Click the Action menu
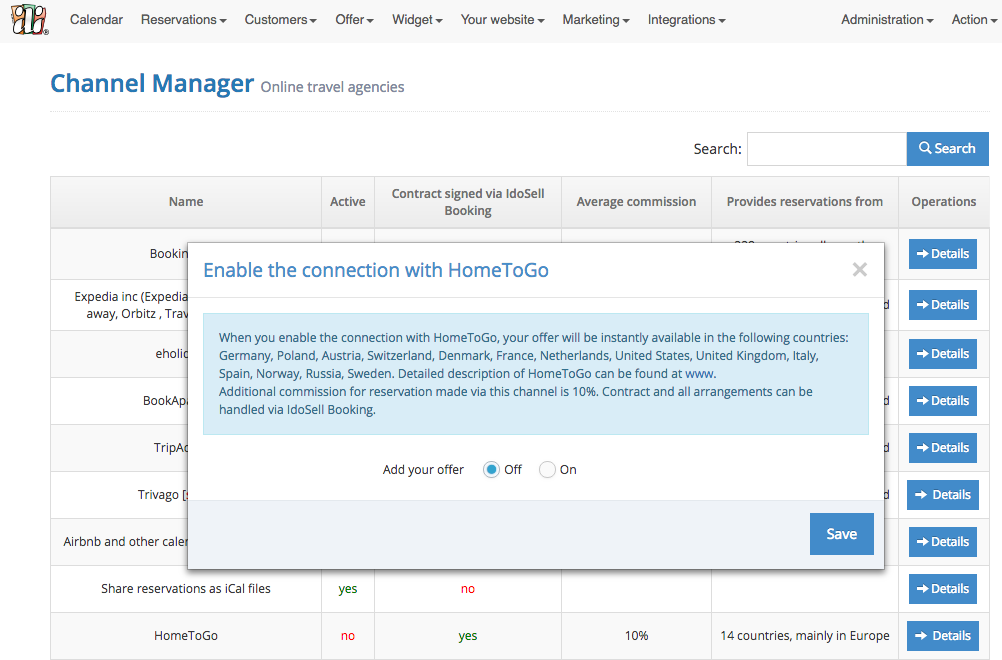 [974, 20]
